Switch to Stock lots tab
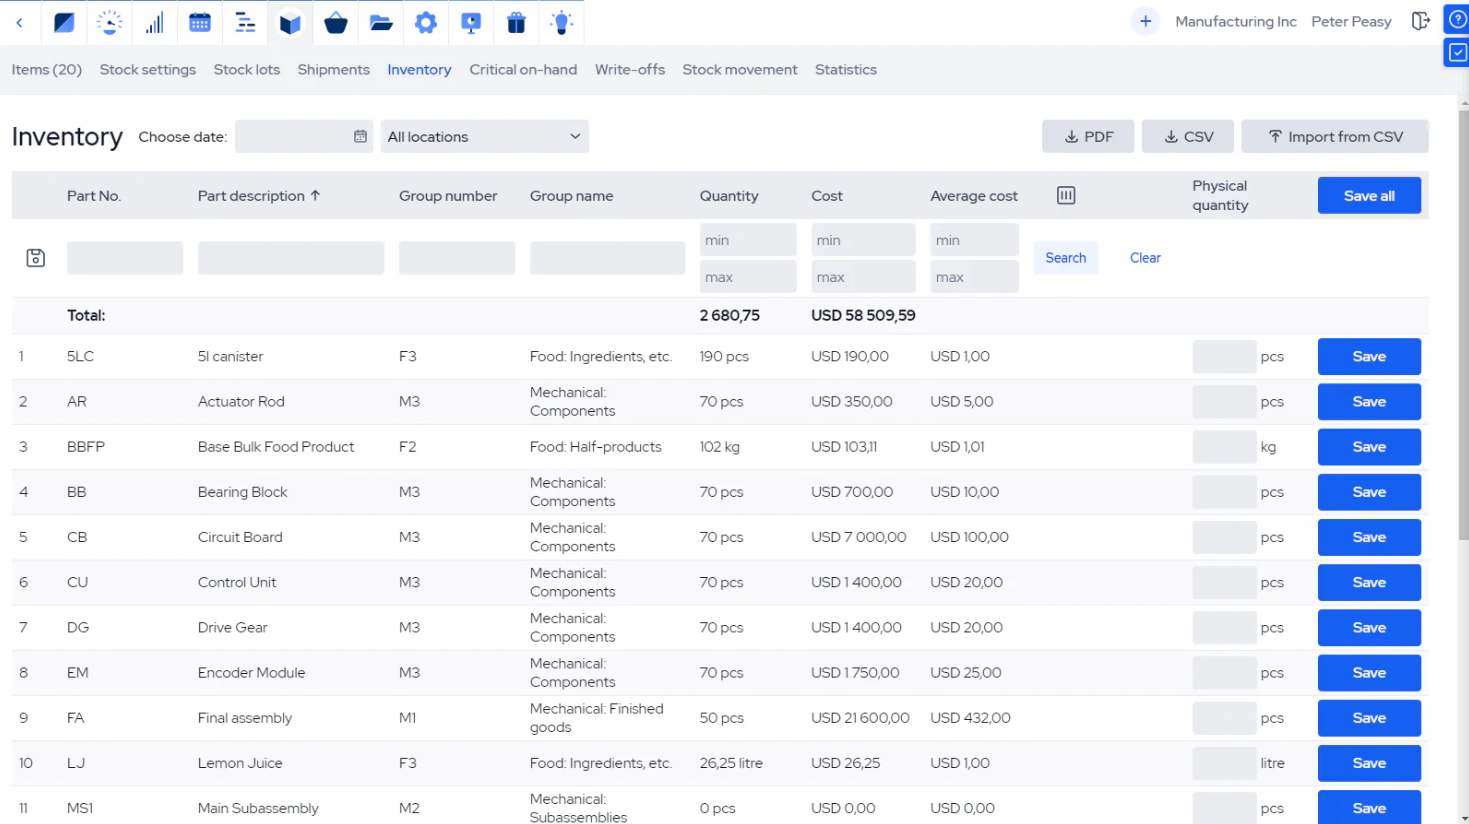 click(247, 69)
